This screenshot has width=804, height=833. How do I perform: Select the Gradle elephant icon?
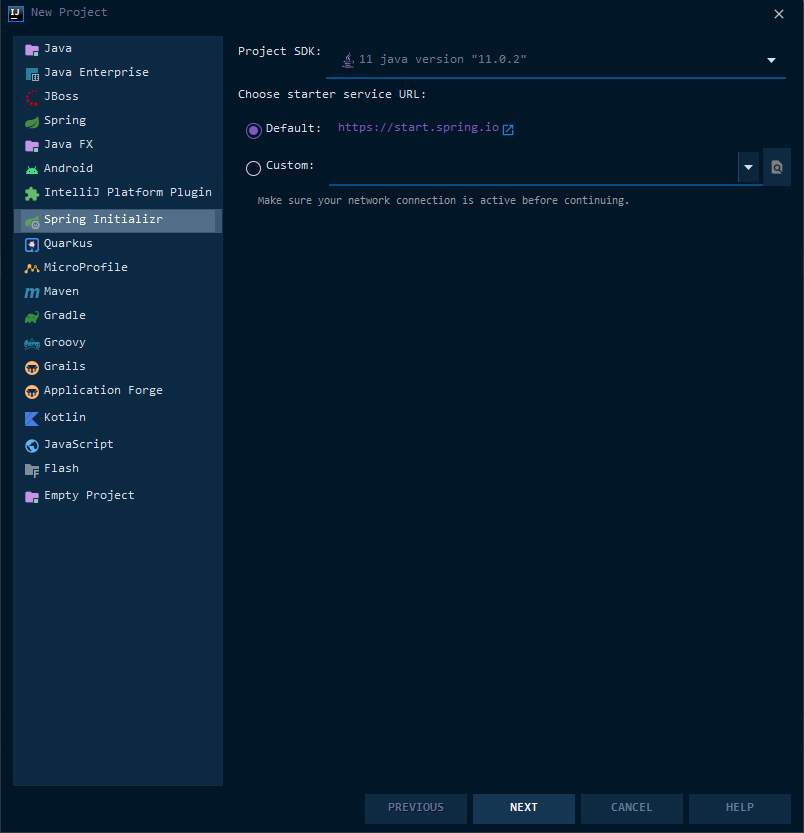click(32, 316)
